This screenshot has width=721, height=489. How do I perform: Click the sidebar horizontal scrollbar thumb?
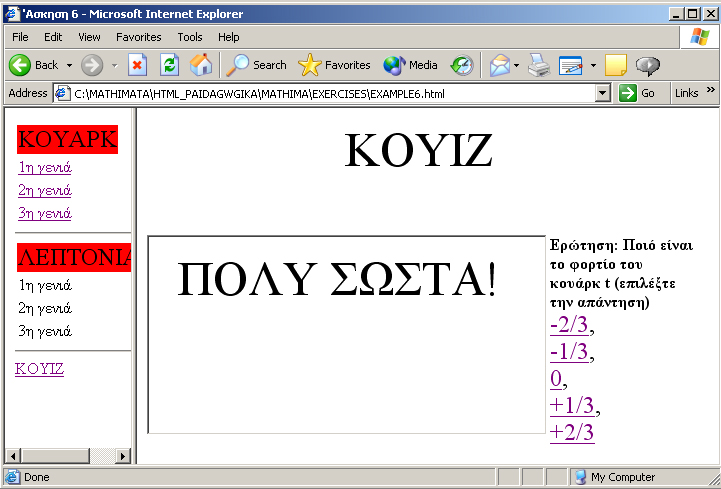(x=55, y=456)
